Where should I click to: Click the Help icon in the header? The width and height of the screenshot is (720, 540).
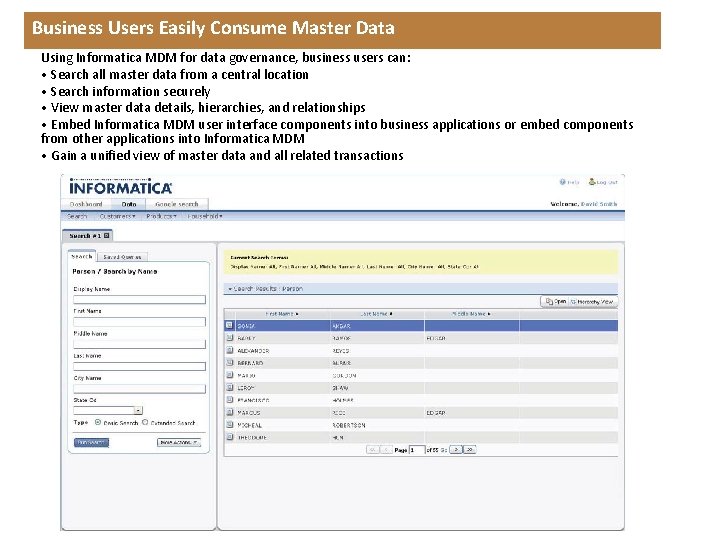tap(562, 182)
